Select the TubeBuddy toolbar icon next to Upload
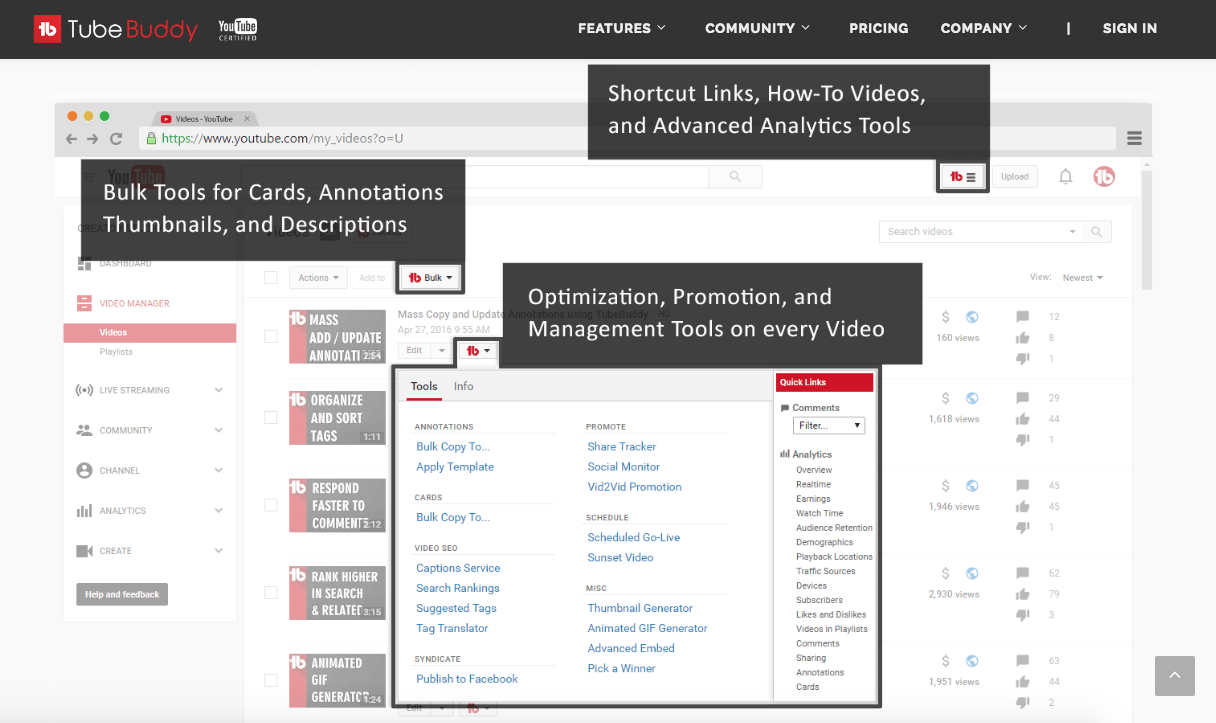 point(961,176)
